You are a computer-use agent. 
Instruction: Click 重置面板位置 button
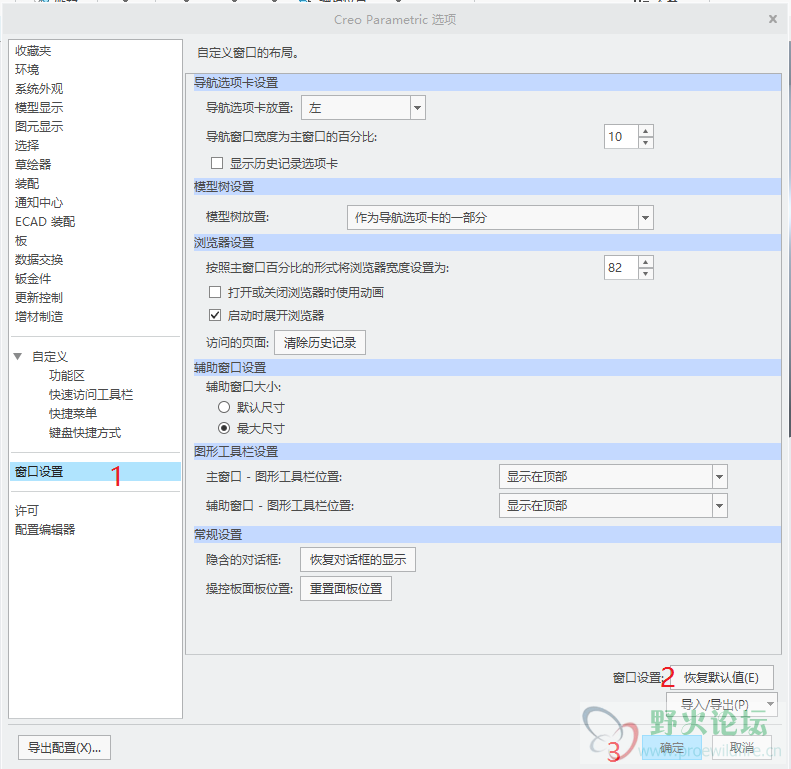coord(346,589)
